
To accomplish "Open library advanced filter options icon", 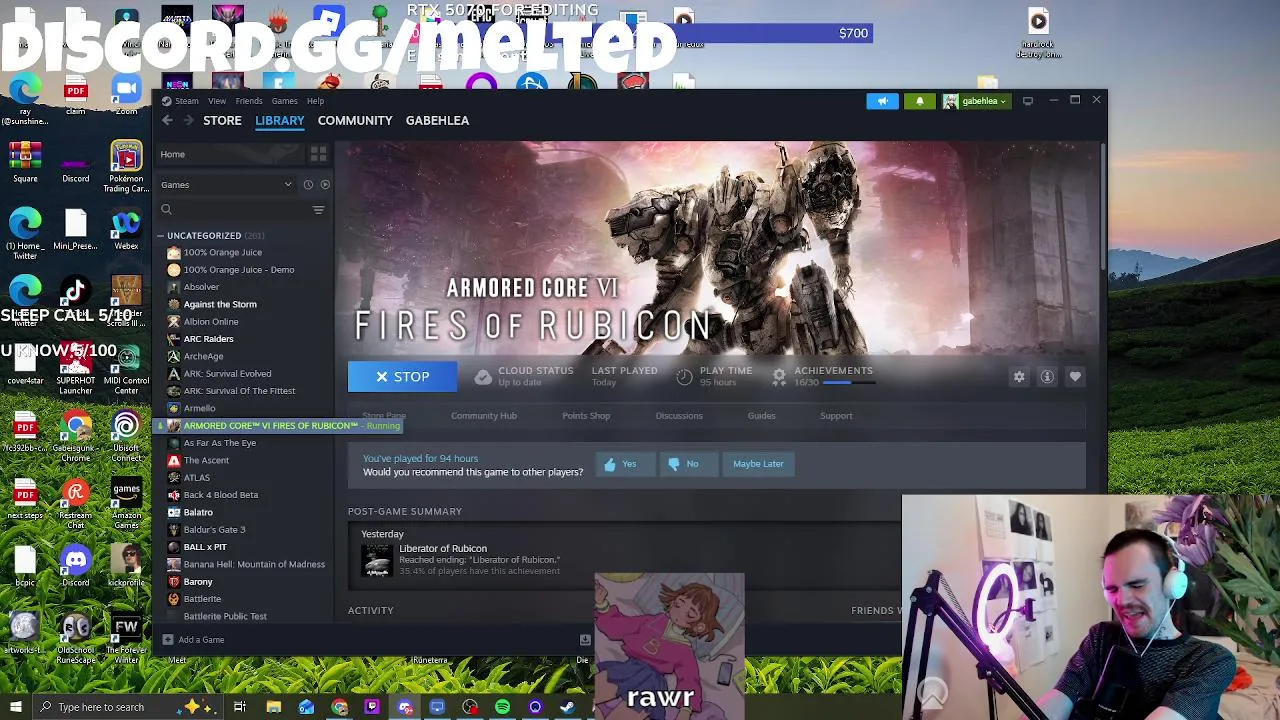I will [318, 210].
